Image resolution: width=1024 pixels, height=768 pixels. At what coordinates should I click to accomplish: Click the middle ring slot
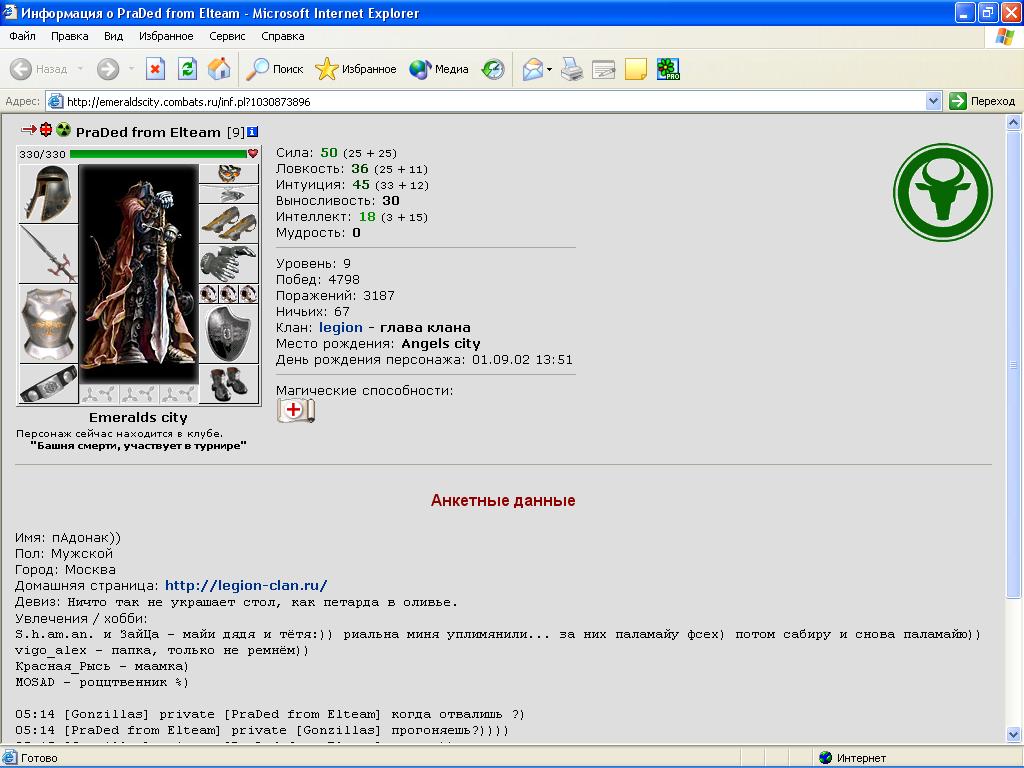(229, 294)
